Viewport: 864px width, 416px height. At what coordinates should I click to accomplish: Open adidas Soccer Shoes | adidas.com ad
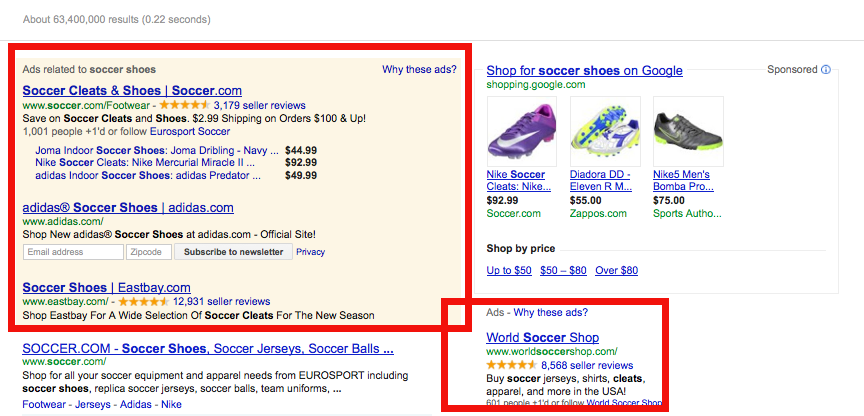tap(128, 208)
